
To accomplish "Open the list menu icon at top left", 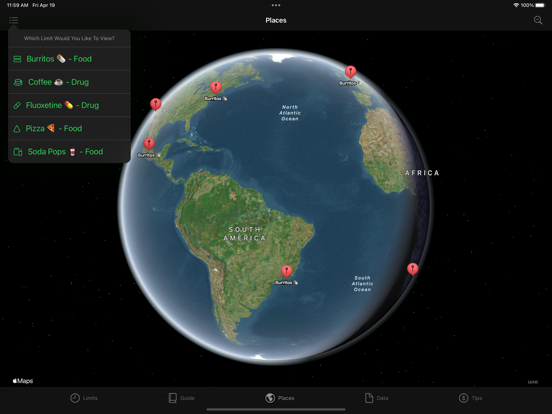I will coord(13,20).
